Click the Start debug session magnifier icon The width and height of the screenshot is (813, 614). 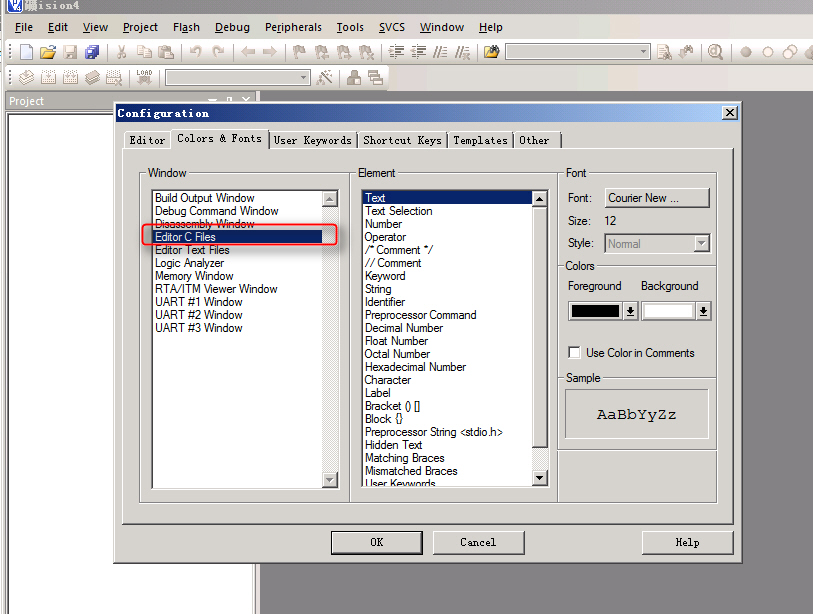point(715,52)
